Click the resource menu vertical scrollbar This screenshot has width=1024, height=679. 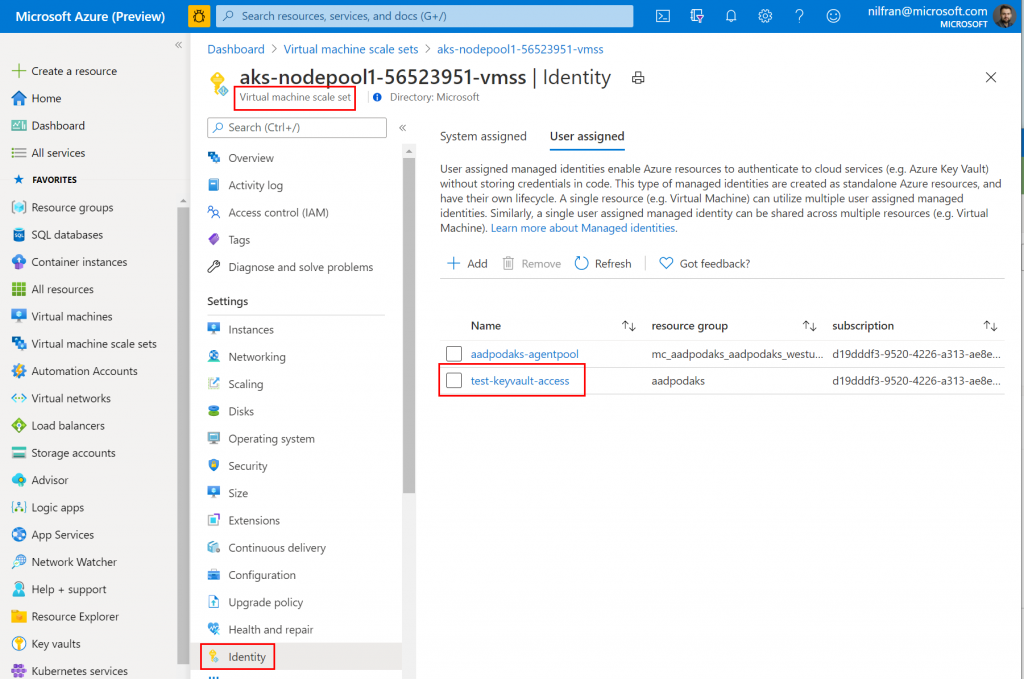[x=409, y=326]
